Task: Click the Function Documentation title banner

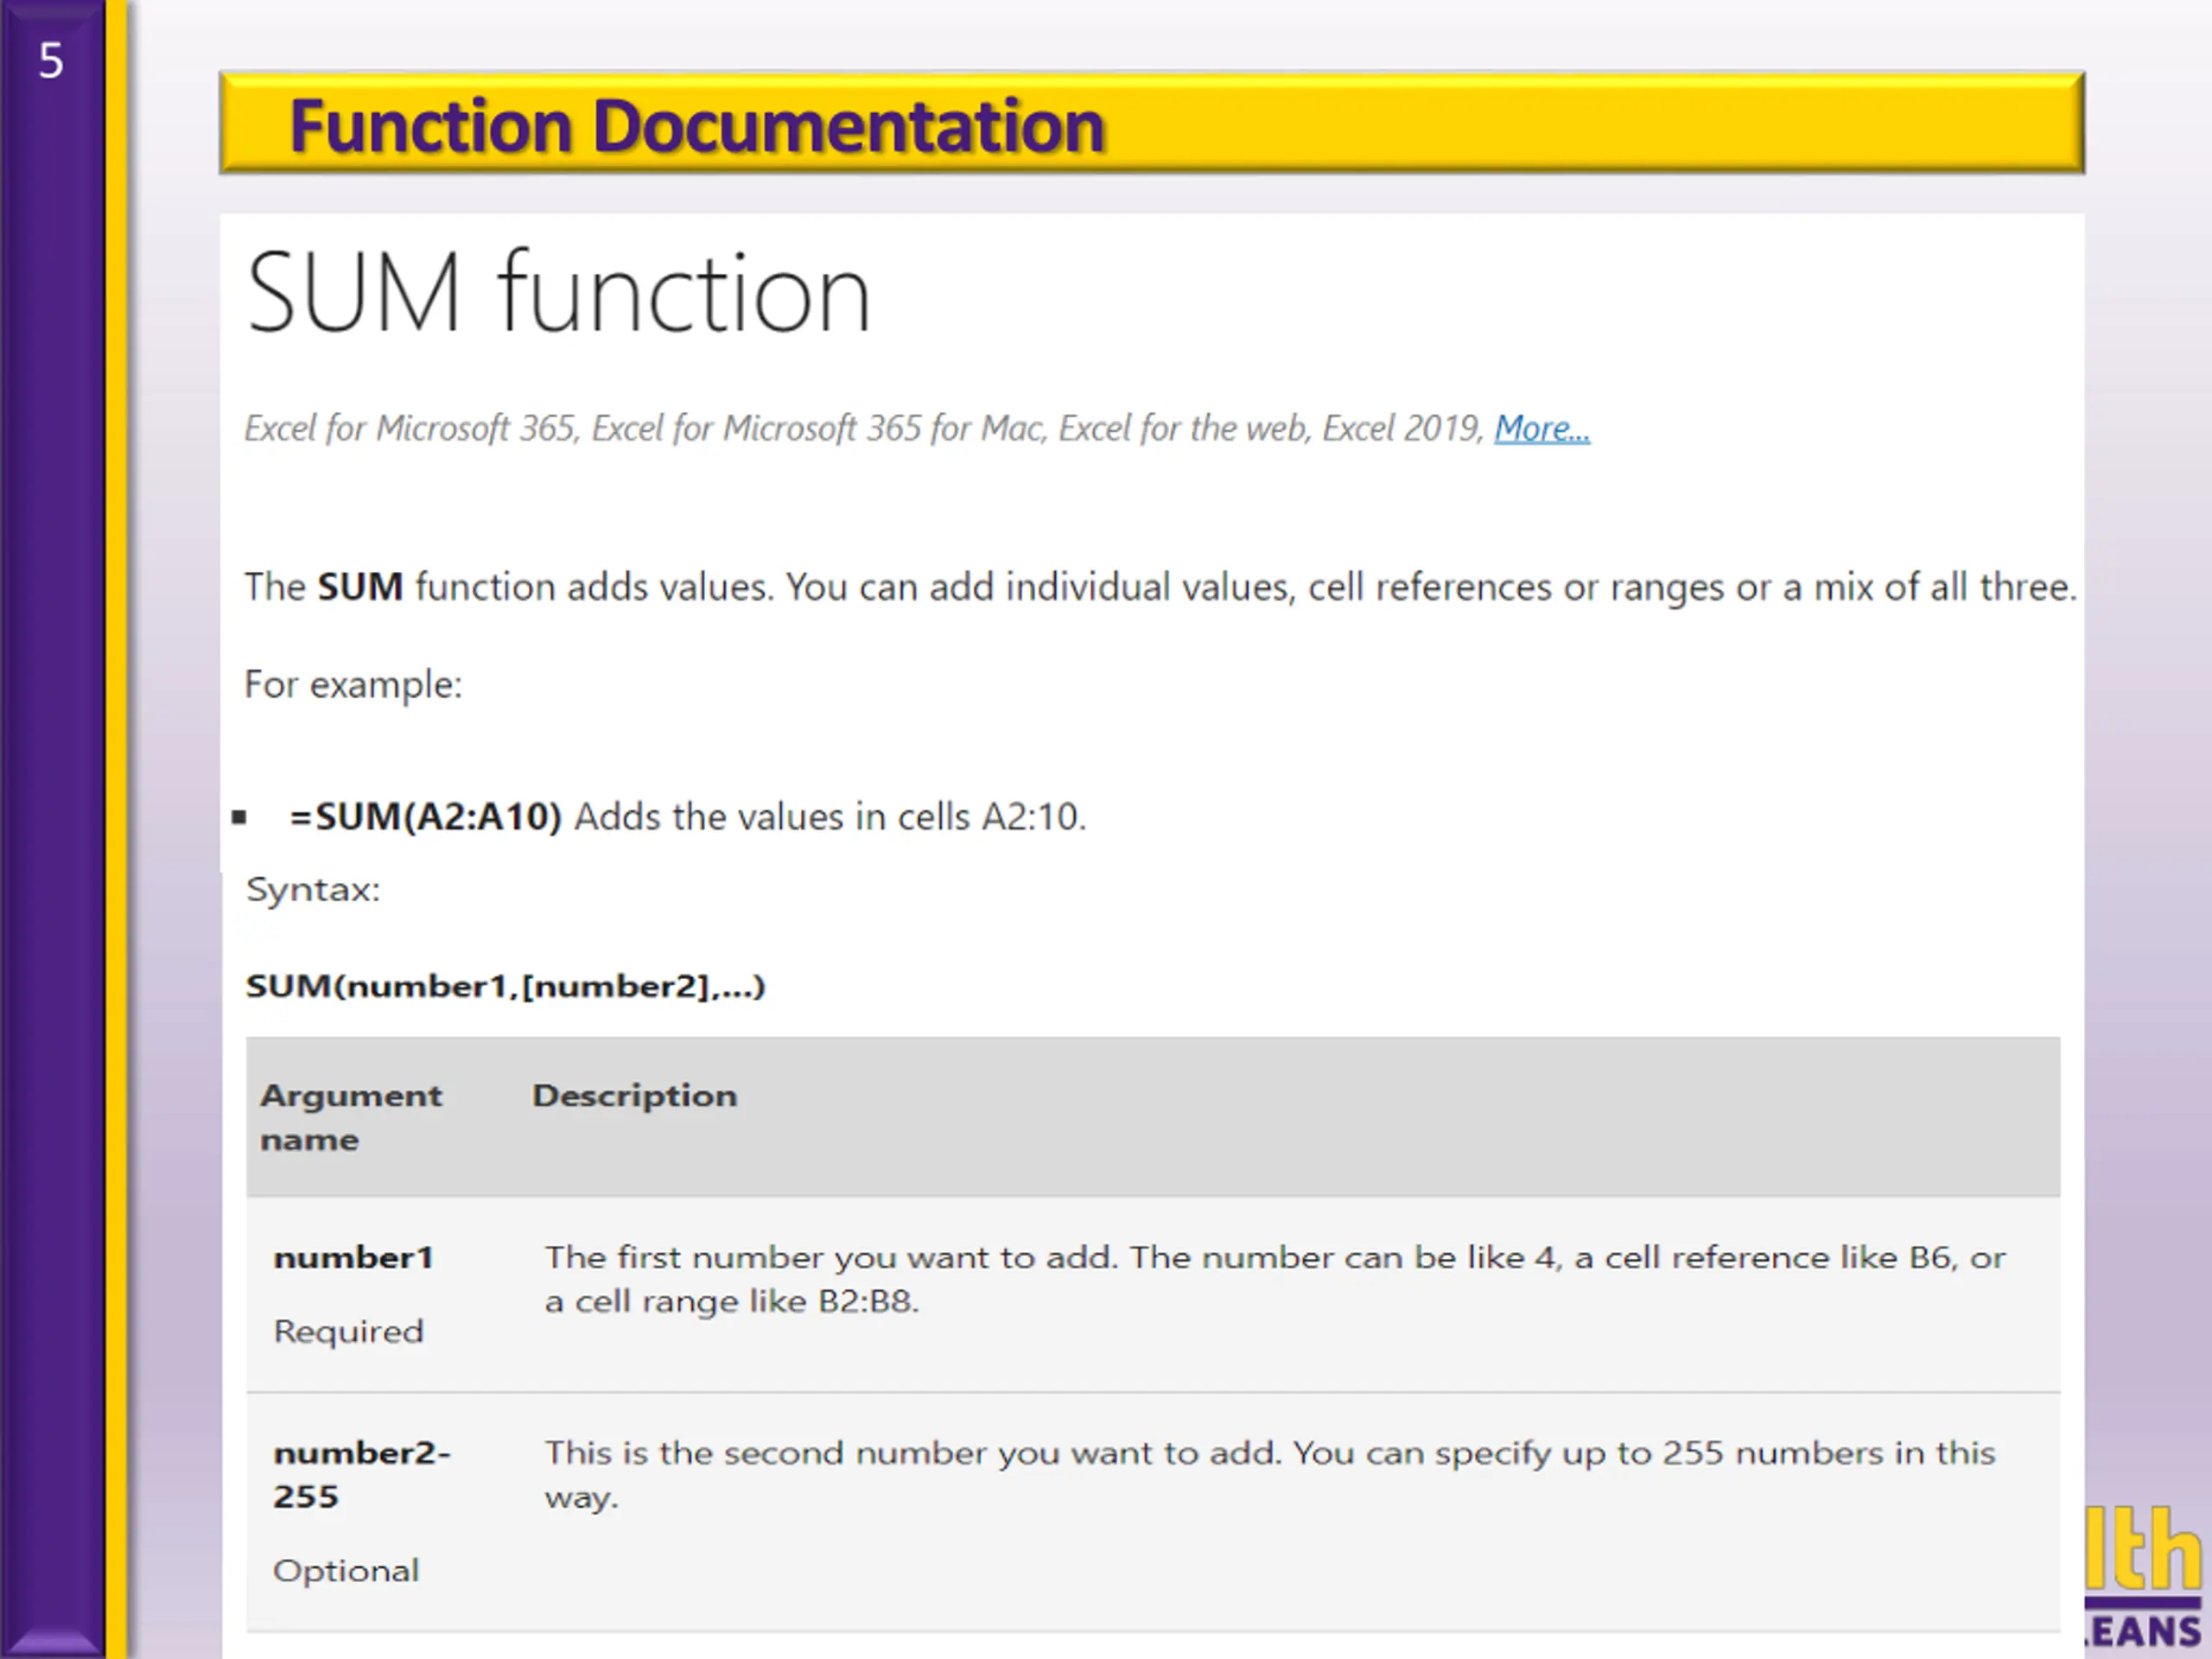Action: (1152, 123)
